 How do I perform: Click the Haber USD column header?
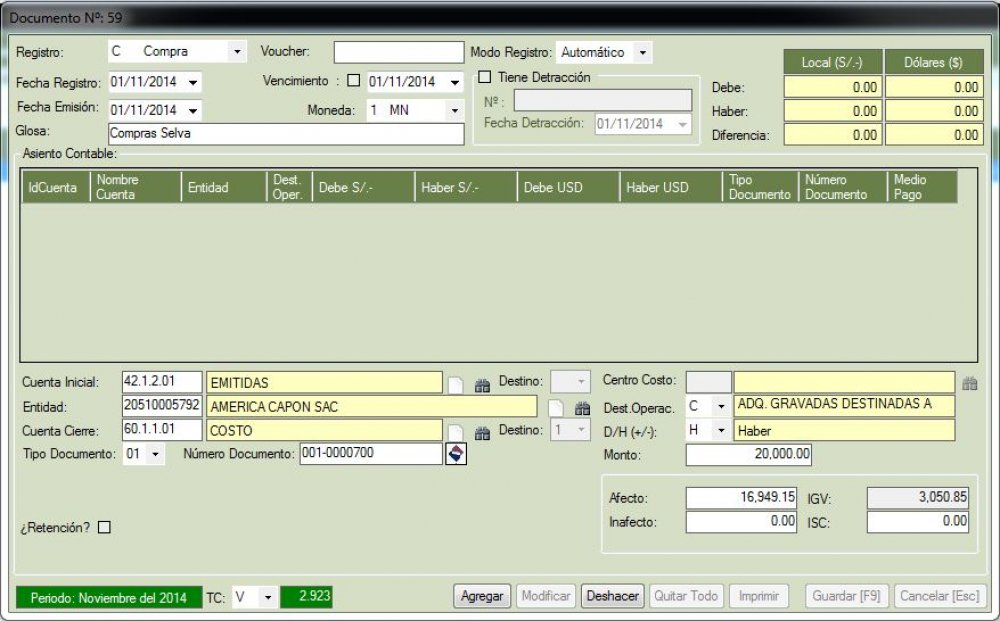tap(671, 187)
